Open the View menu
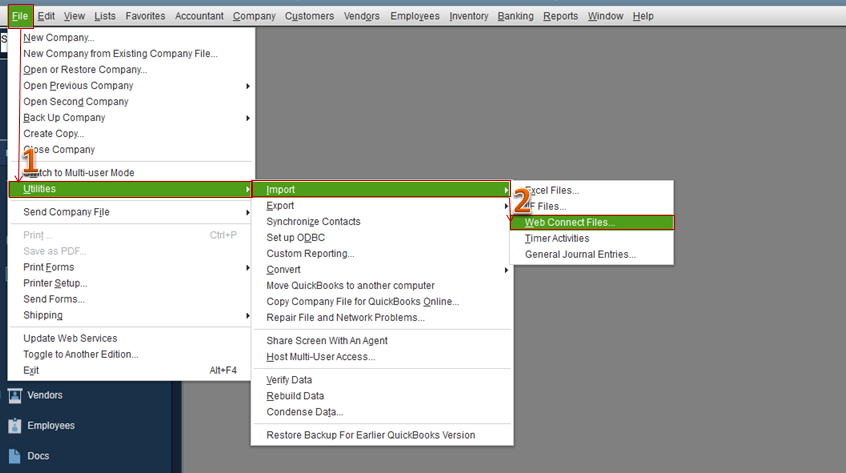 74,16
